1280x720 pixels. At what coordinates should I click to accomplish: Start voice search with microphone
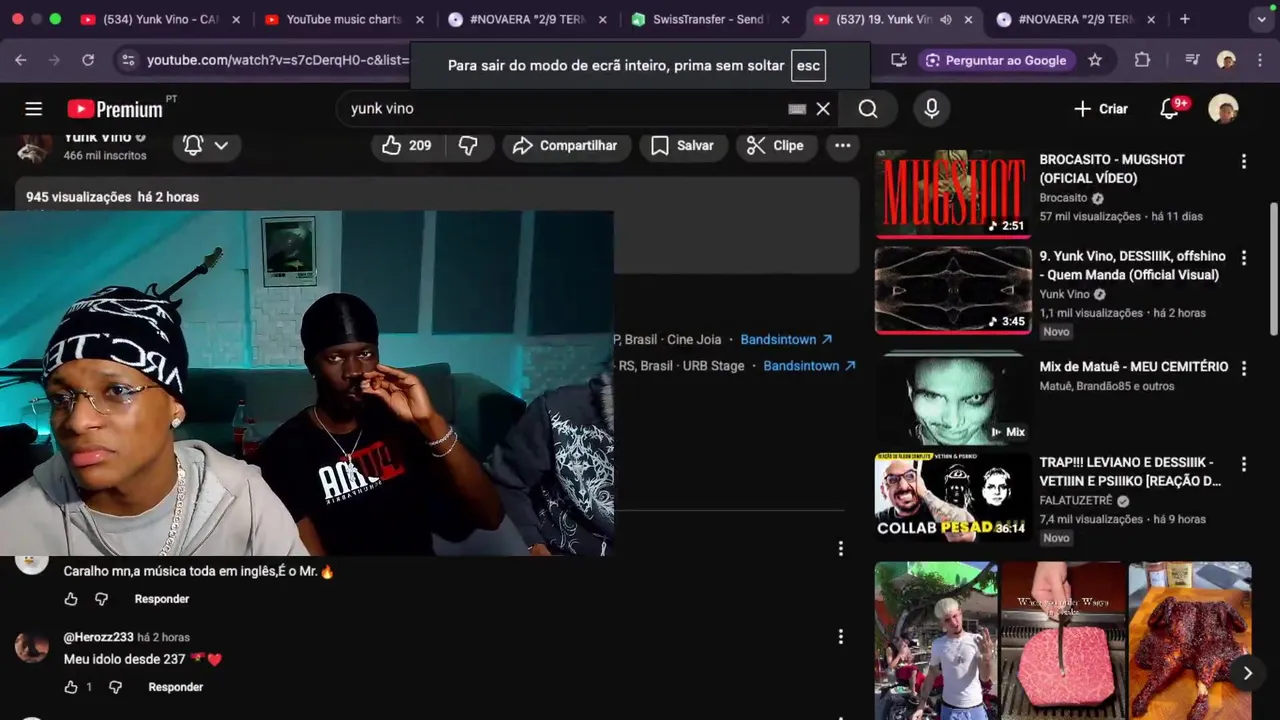931,109
